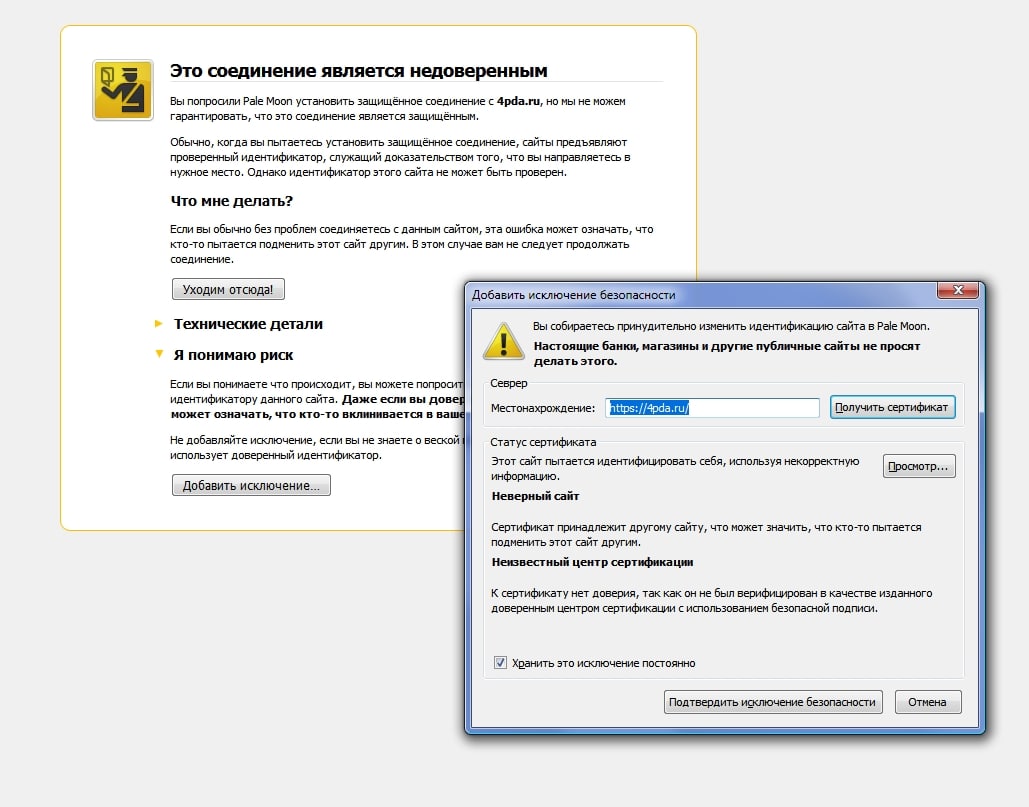
Task: Cancel the dialog with 'Отмена' button
Action: click(x=927, y=702)
